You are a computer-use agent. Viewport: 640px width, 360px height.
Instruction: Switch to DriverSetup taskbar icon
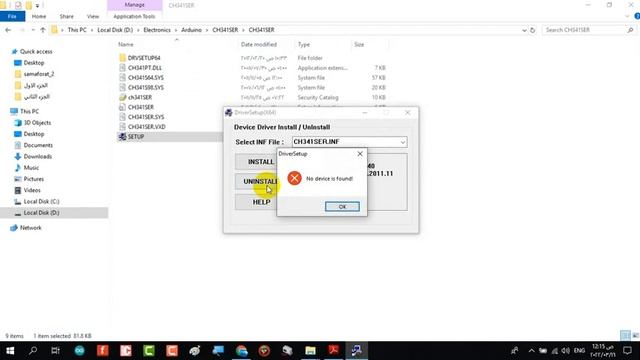coord(356,351)
